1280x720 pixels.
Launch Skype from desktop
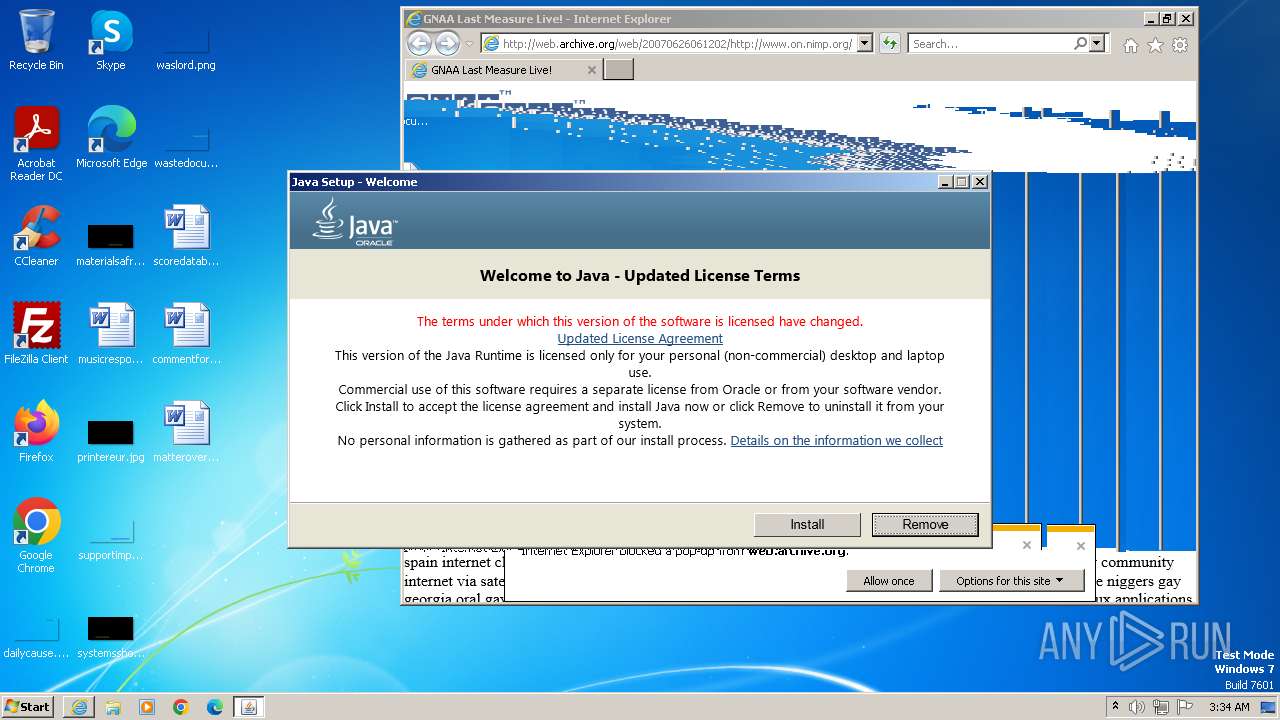click(x=110, y=40)
